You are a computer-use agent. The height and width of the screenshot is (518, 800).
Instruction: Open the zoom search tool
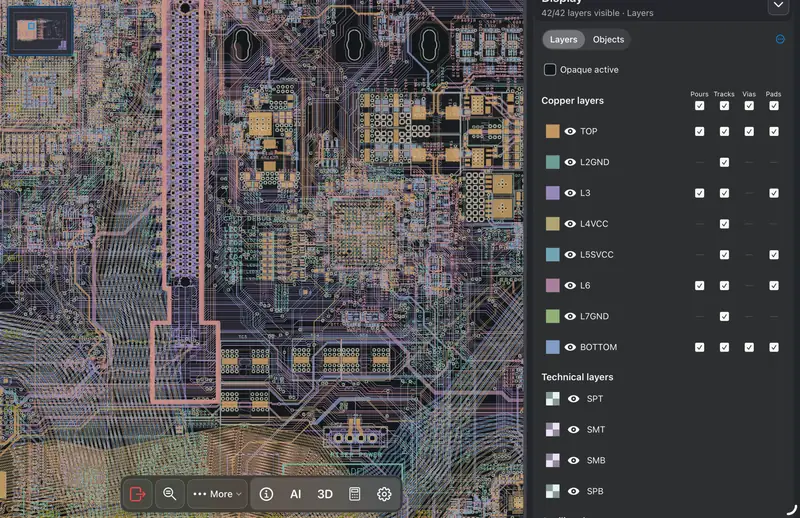click(169, 494)
